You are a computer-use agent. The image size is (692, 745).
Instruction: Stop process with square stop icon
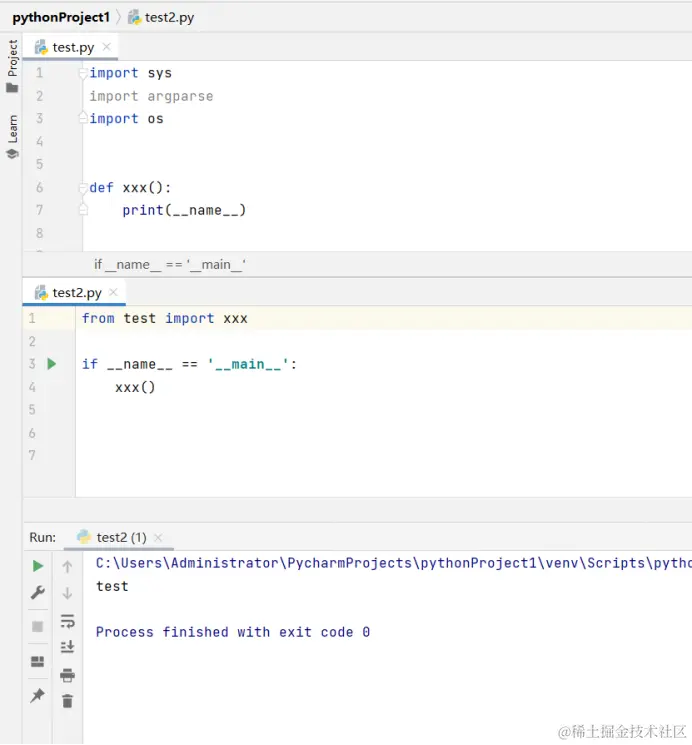pyautogui.click(x=38, y=626)
